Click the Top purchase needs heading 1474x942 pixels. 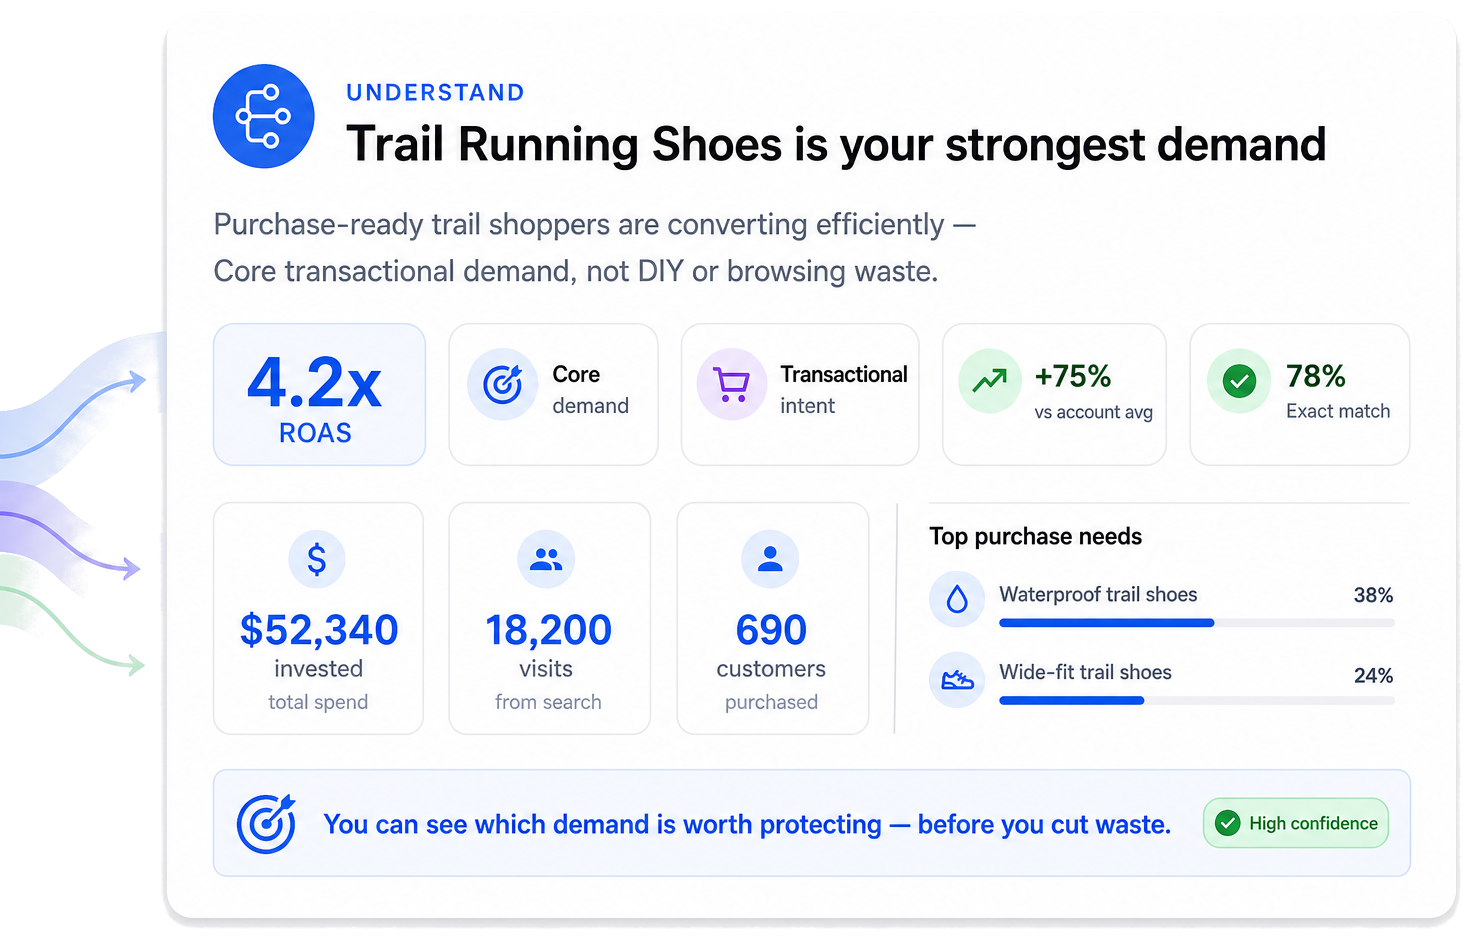click(1035, 536)
